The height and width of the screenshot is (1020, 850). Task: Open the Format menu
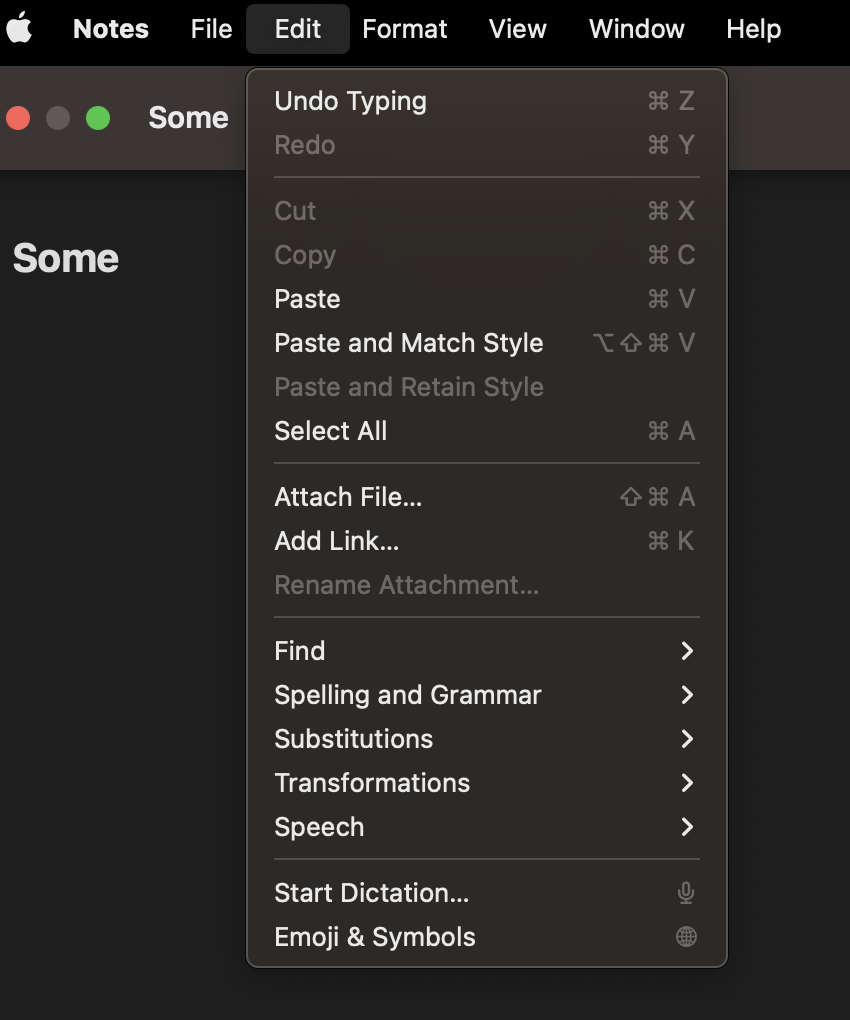point(405,29)
